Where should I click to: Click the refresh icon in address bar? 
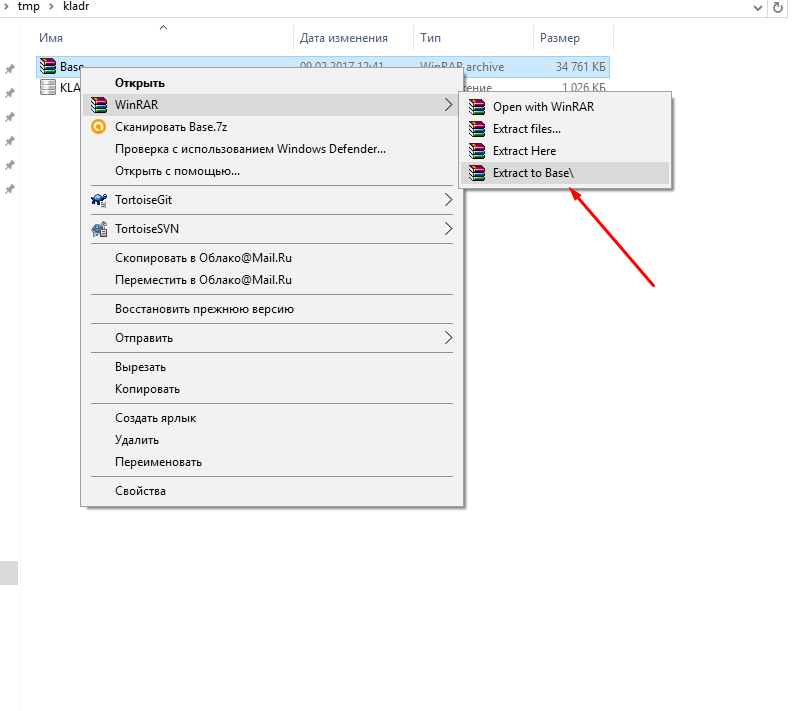(x=778, y=8)
